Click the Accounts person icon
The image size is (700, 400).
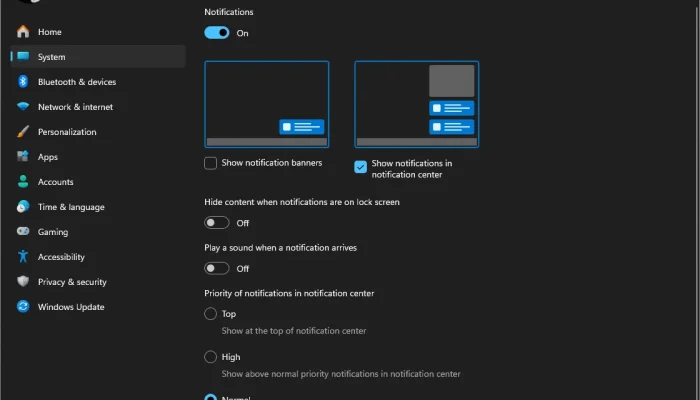click(23, 182)
